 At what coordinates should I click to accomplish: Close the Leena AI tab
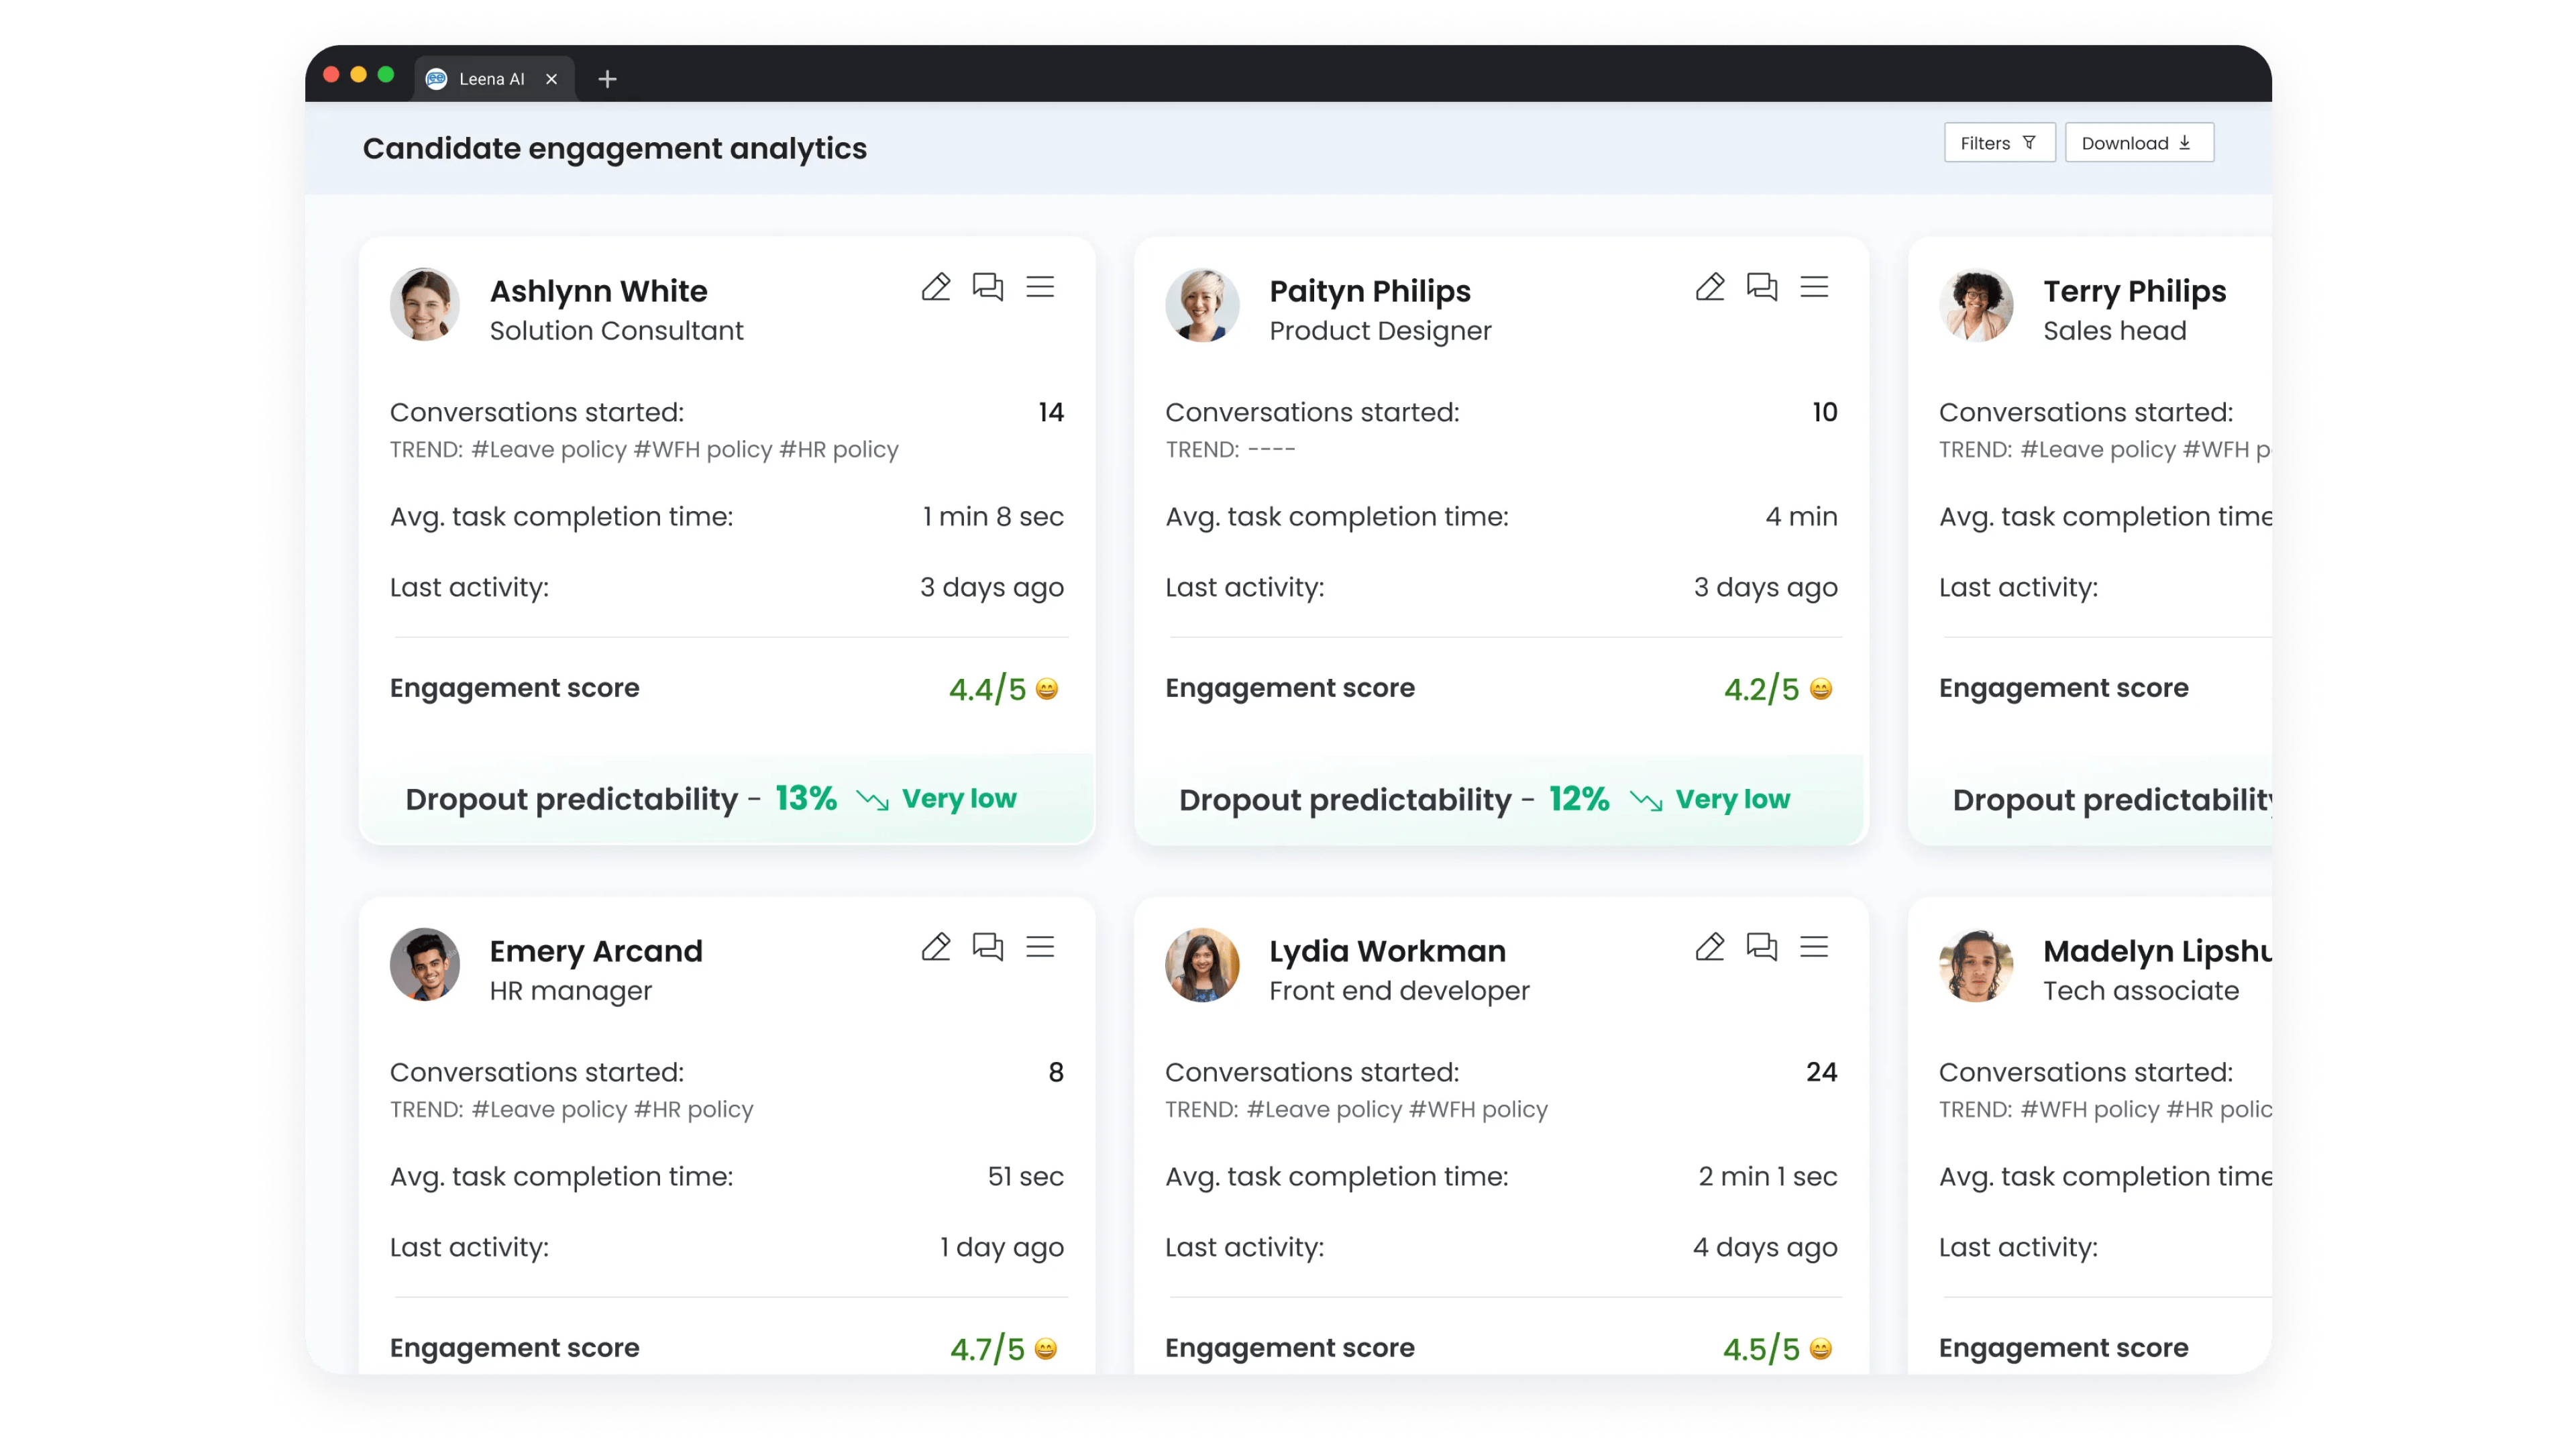tap(551, 79)
